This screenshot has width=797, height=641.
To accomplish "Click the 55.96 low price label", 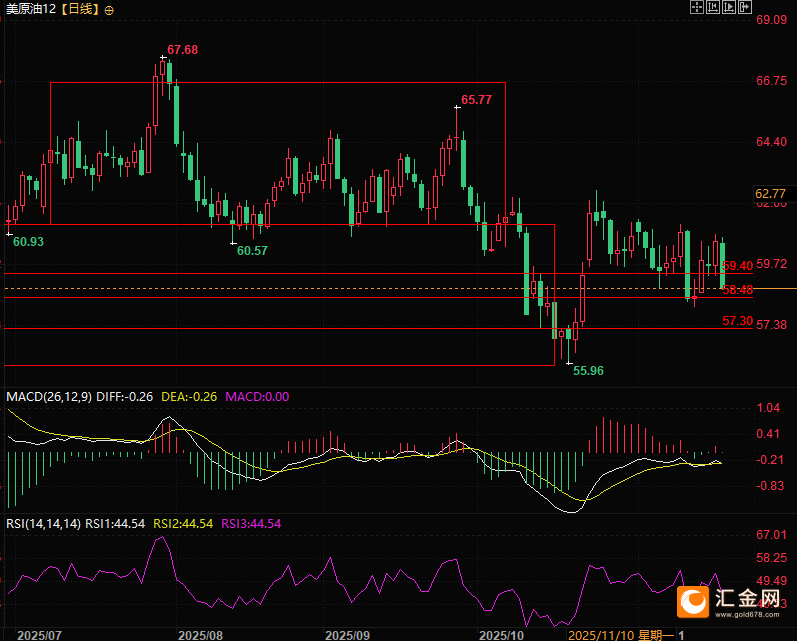I will (587, 370).
